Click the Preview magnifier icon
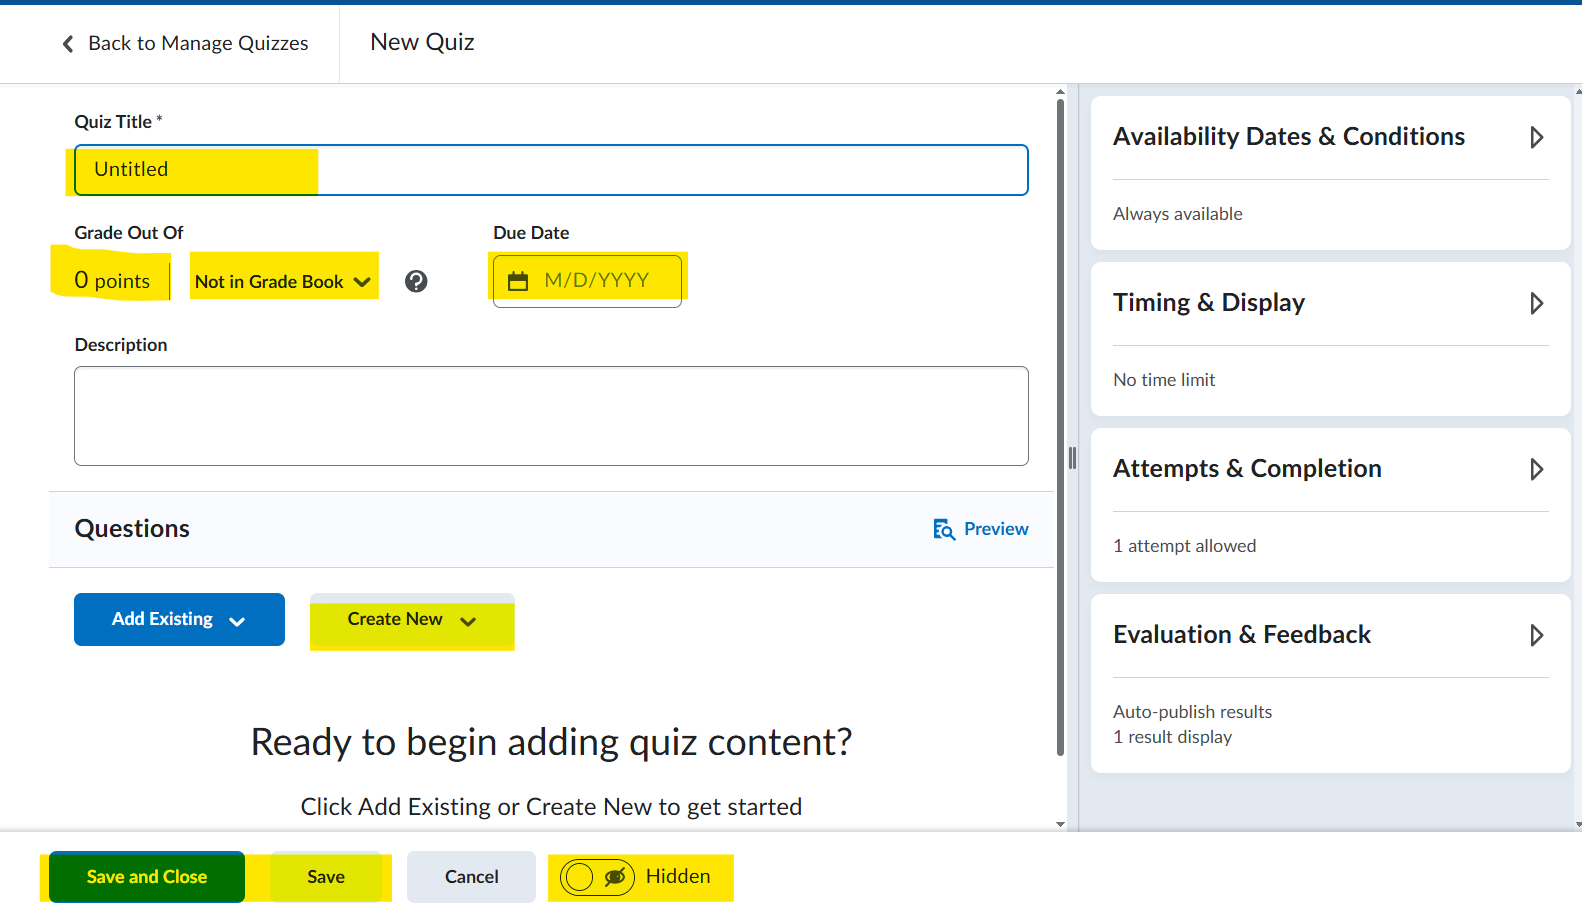 tap(943, 529)
